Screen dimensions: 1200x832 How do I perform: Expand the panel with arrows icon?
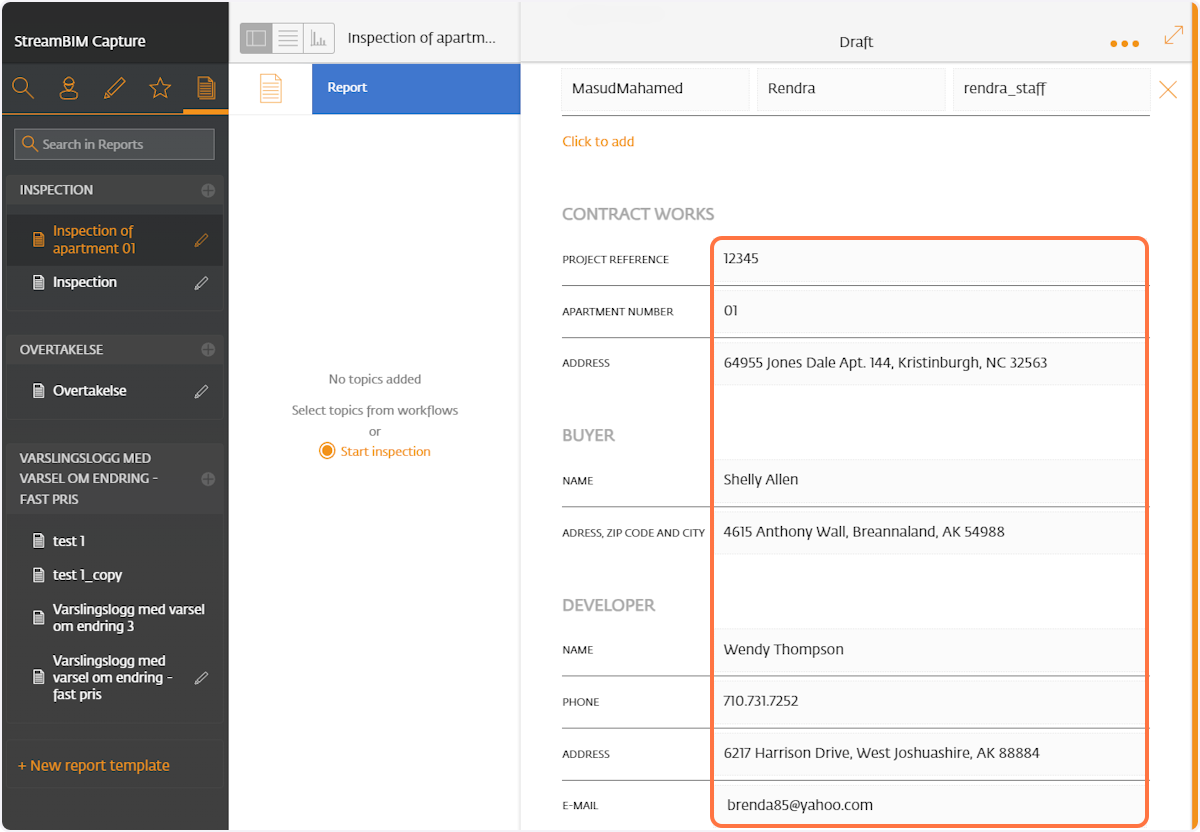pyautogui.click(x=1174, y=35)
